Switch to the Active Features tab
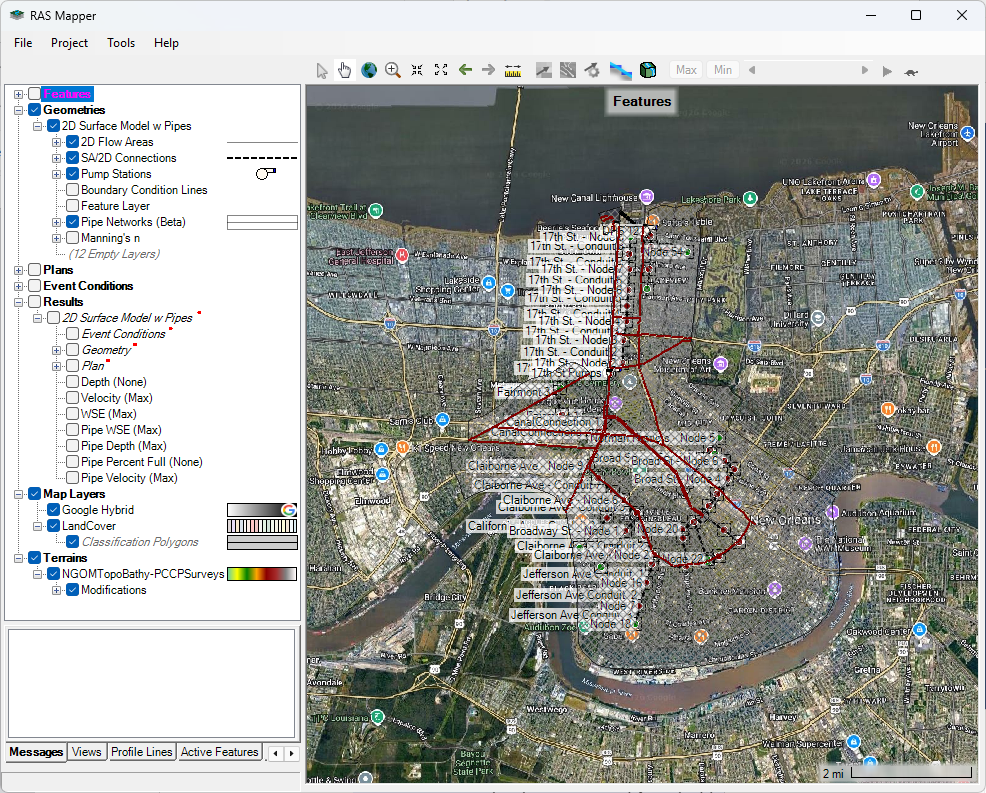Image resolution: width=986 pixels, height=793 pixels. (x=219, y=752)
